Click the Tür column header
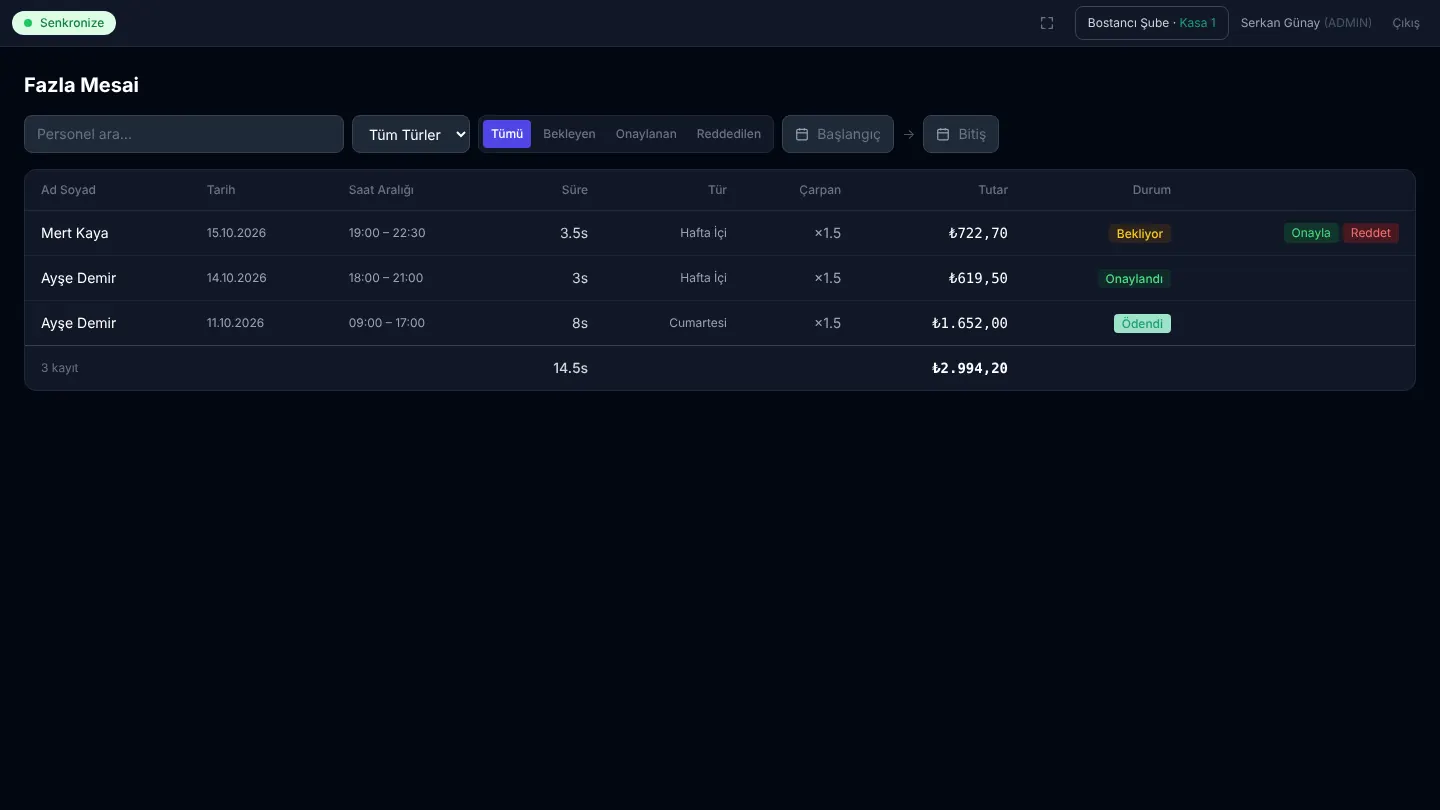Screen dimensions: 1440x810 [x=718, y=190]
